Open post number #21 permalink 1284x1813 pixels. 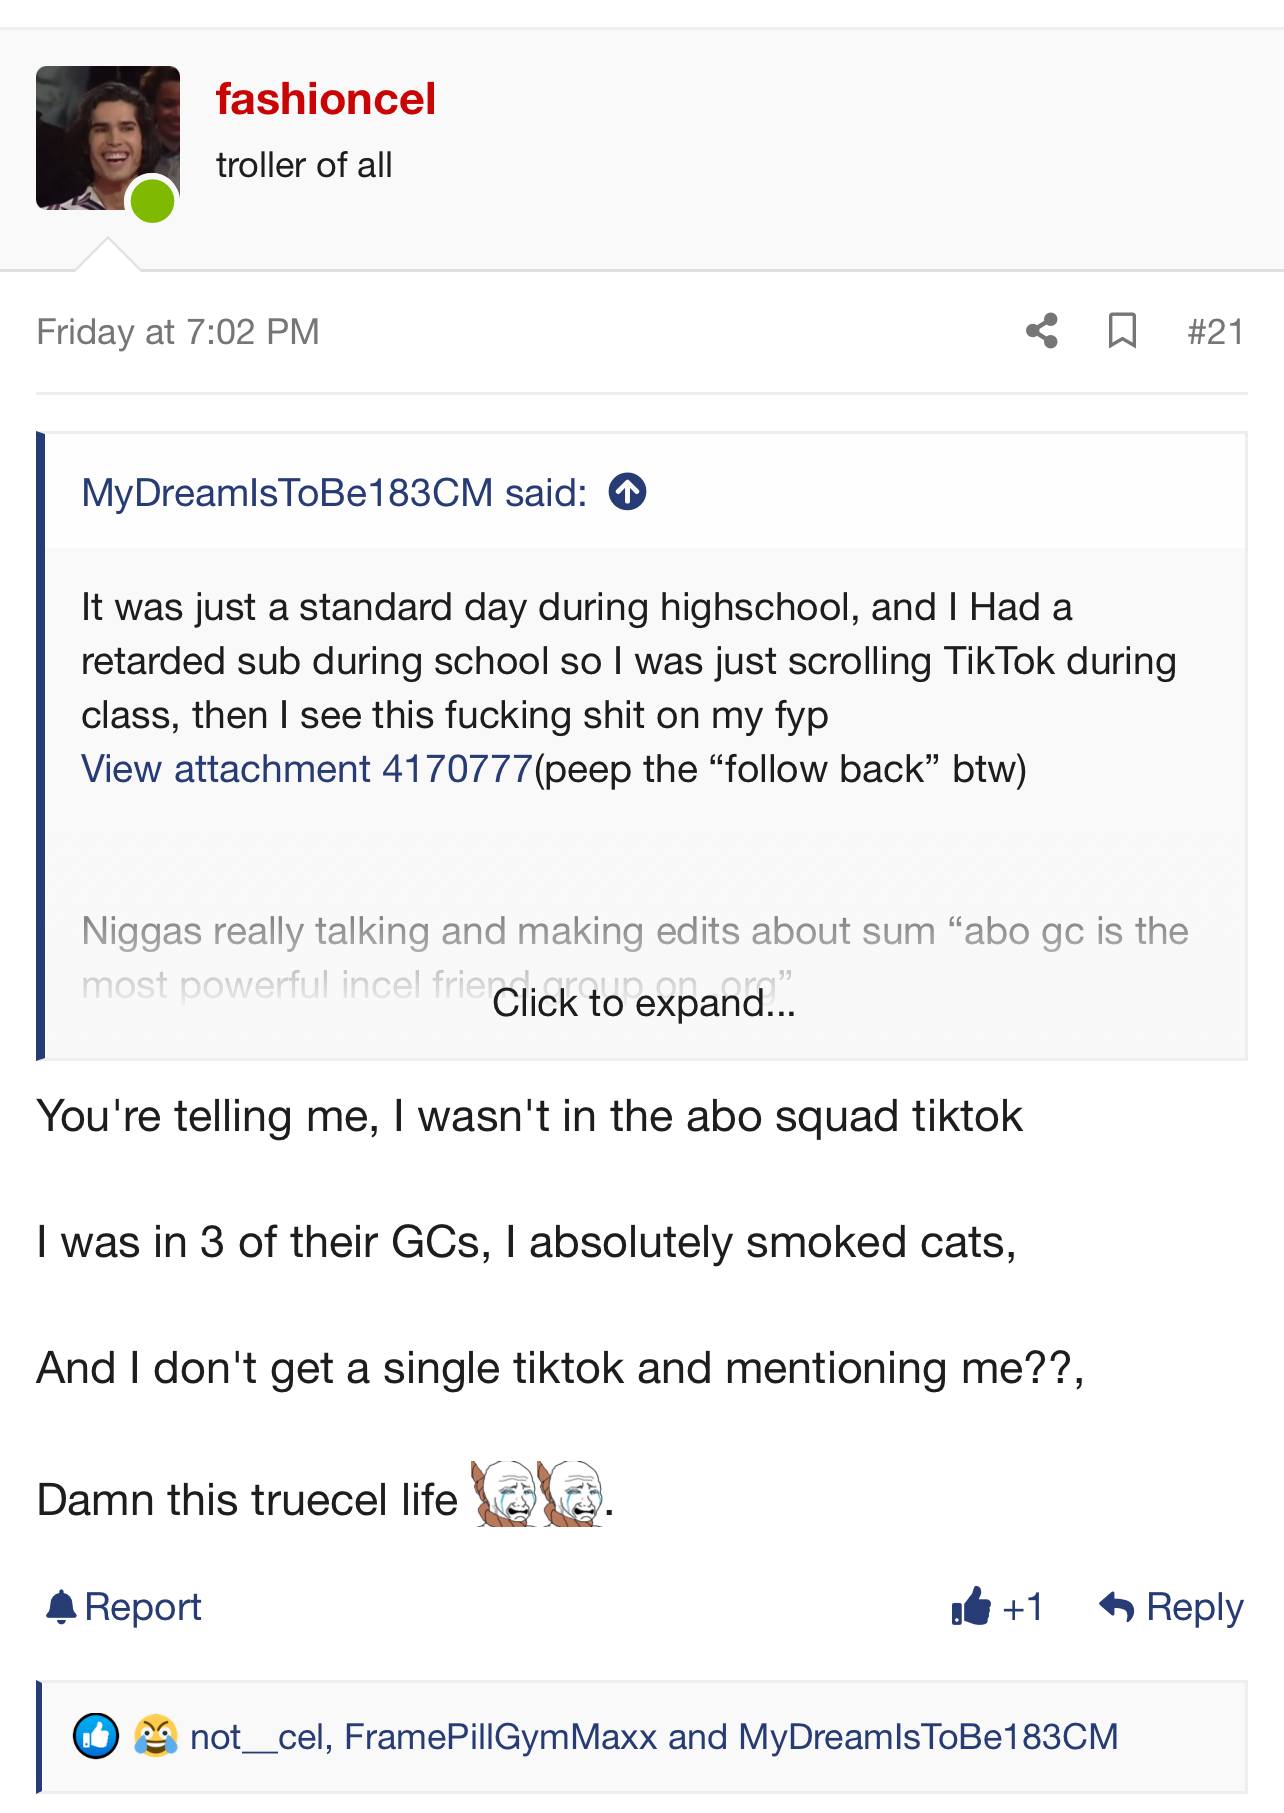tap(1215, 331)
